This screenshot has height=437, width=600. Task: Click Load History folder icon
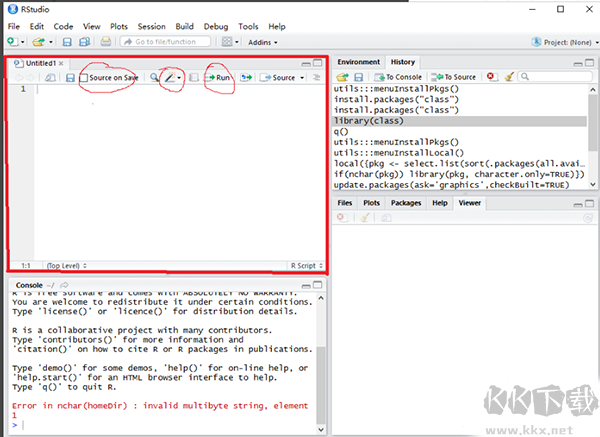[342, 77]
